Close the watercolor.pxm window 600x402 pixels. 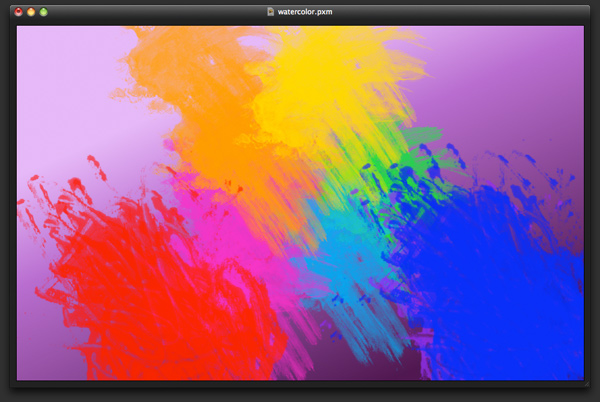coord(18,12)
